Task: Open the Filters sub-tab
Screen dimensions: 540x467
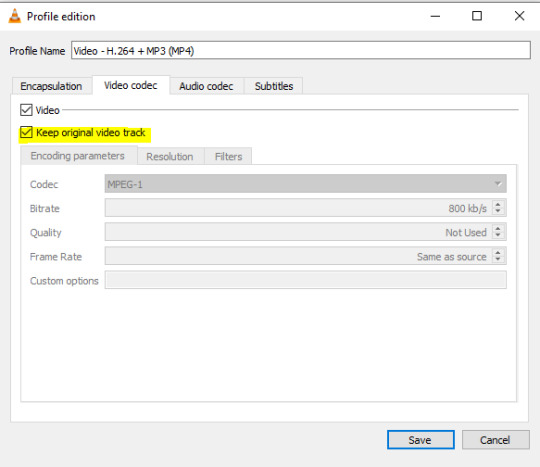Action: pos(228,157)
